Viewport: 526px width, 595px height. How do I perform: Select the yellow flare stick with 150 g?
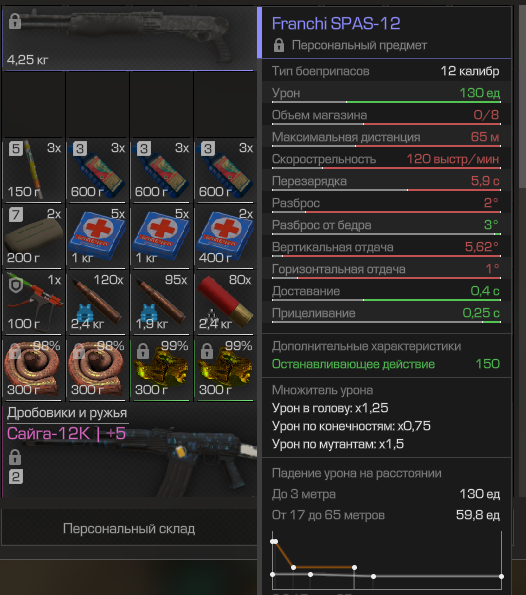point(33,170)
